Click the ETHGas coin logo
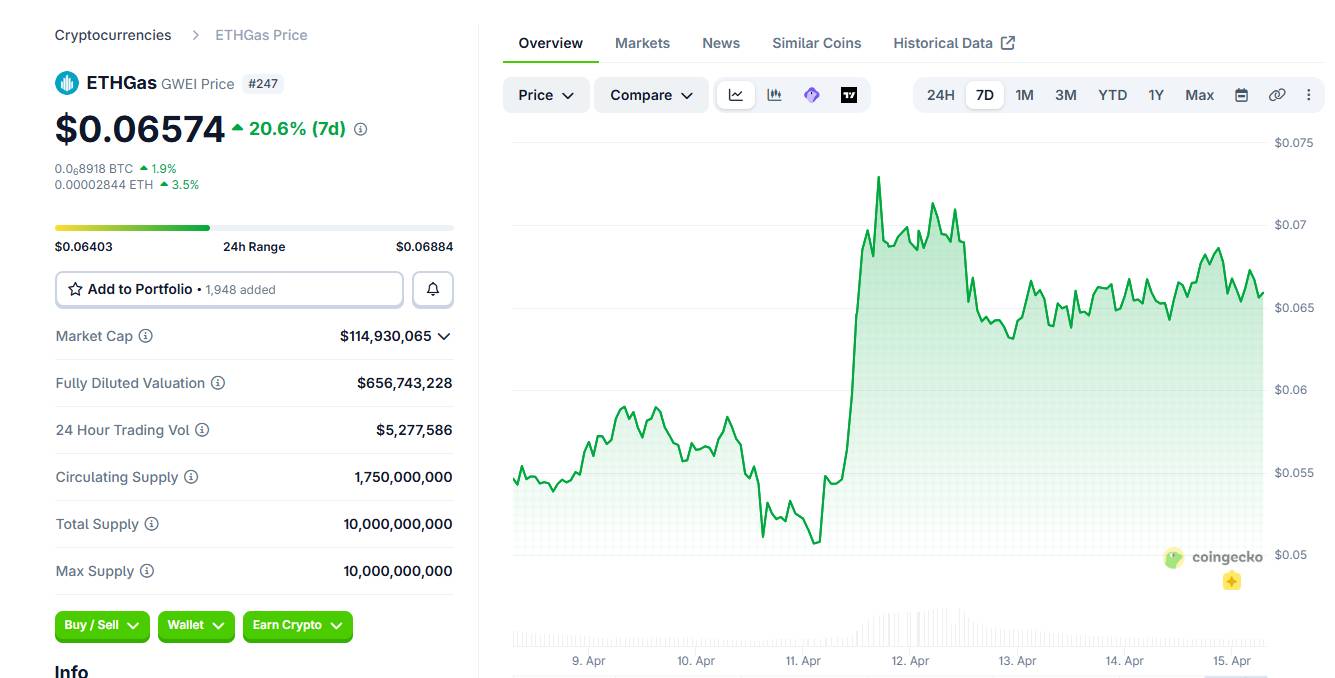This screenshot has width=1335, height=678. click(66, 82)
